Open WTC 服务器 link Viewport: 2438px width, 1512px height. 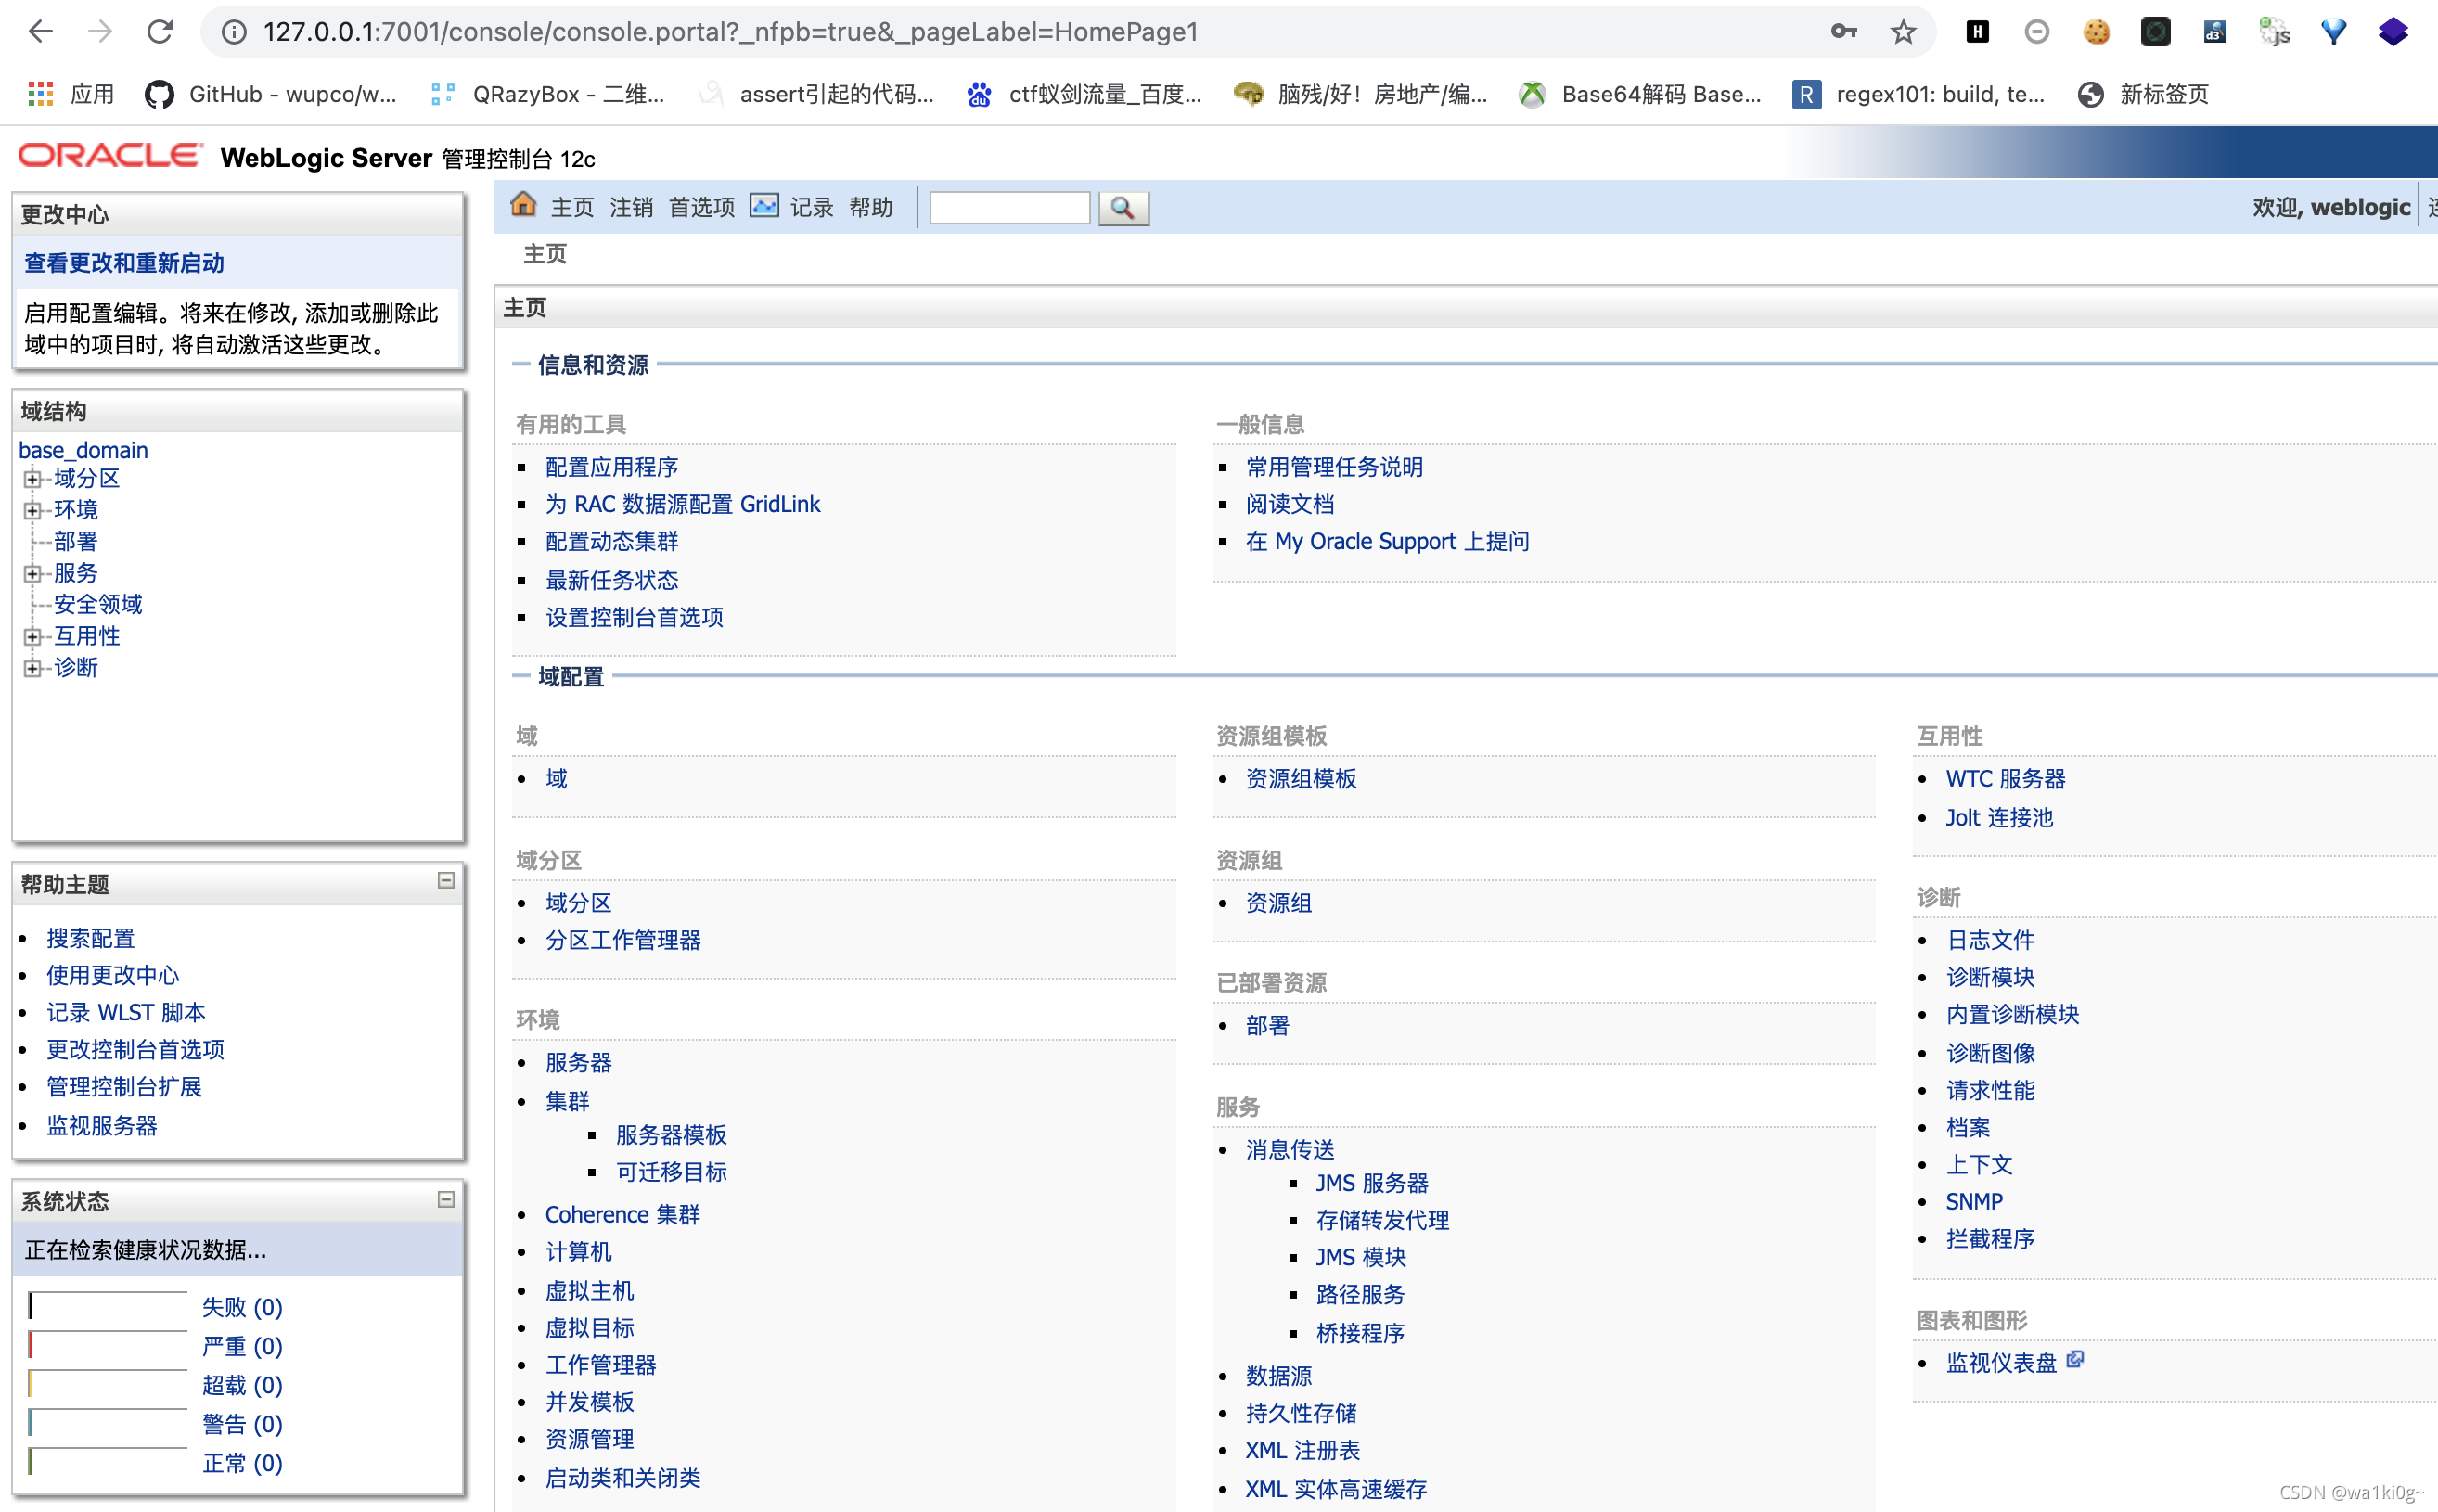tap(2005, 778)
